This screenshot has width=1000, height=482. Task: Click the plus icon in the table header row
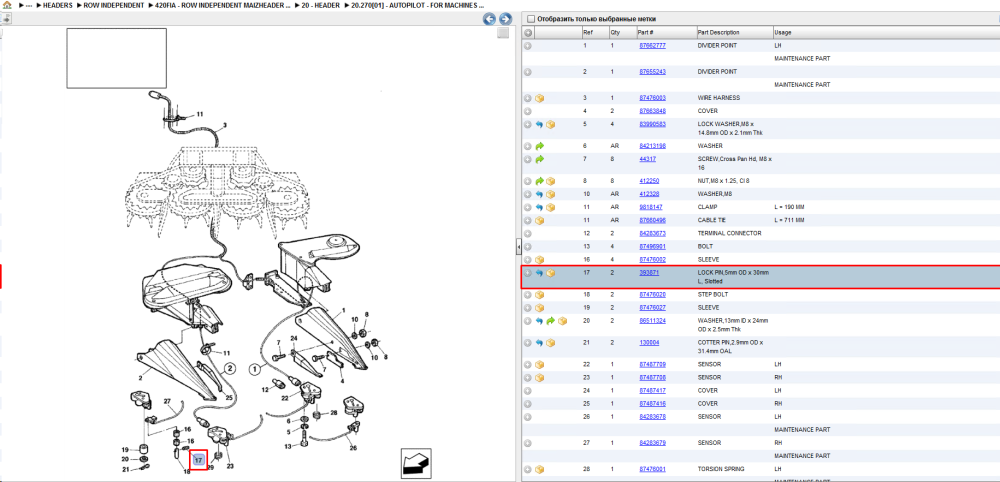click(x=528, y=33)
